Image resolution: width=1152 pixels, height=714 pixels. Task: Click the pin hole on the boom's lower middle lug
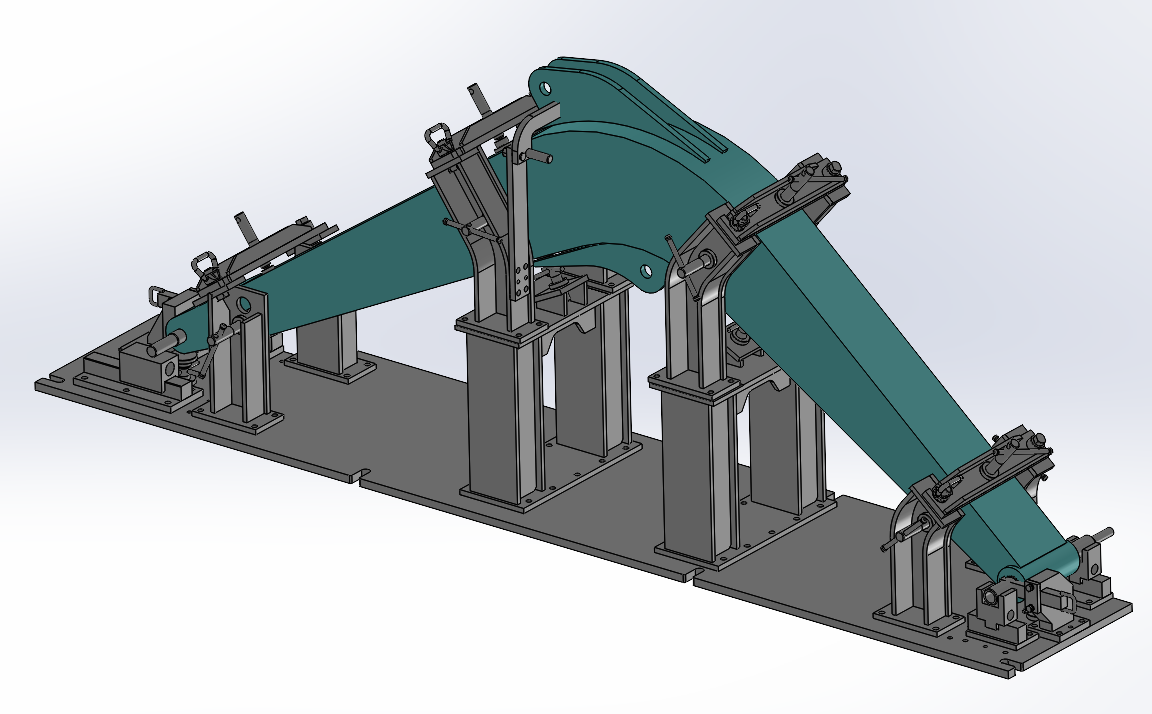(x=646, y=271)
